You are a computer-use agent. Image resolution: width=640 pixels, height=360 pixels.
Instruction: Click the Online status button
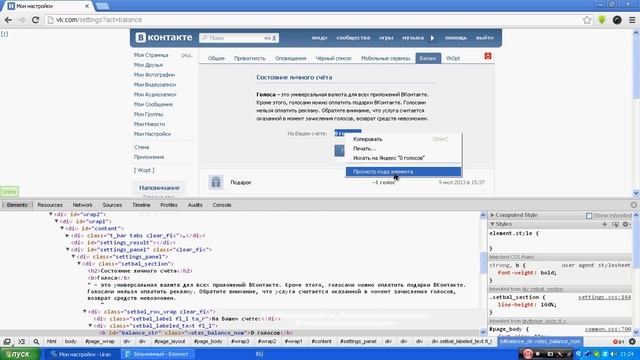pyautogui.click(x=9, y=191)
